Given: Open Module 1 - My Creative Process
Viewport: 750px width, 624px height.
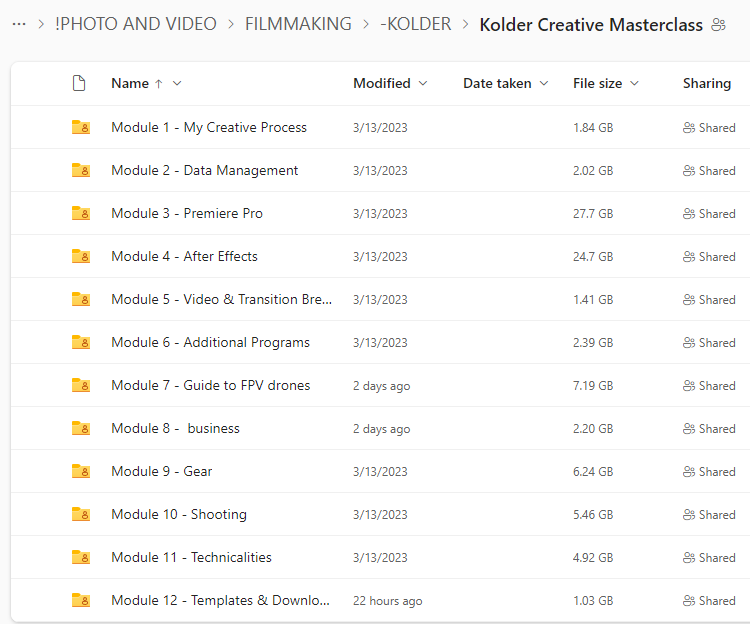Looking at the screenshot, I should (x=209, y=127).
